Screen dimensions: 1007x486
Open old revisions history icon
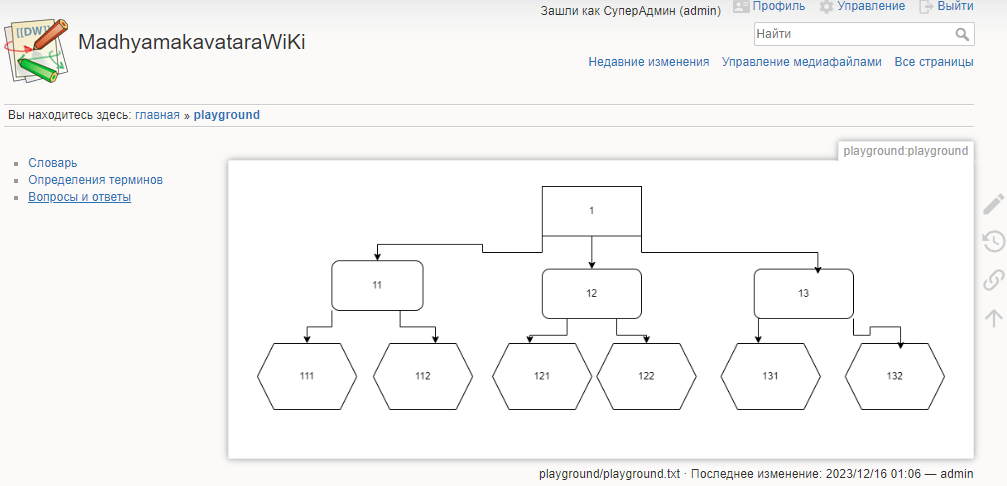click(993, 241)
